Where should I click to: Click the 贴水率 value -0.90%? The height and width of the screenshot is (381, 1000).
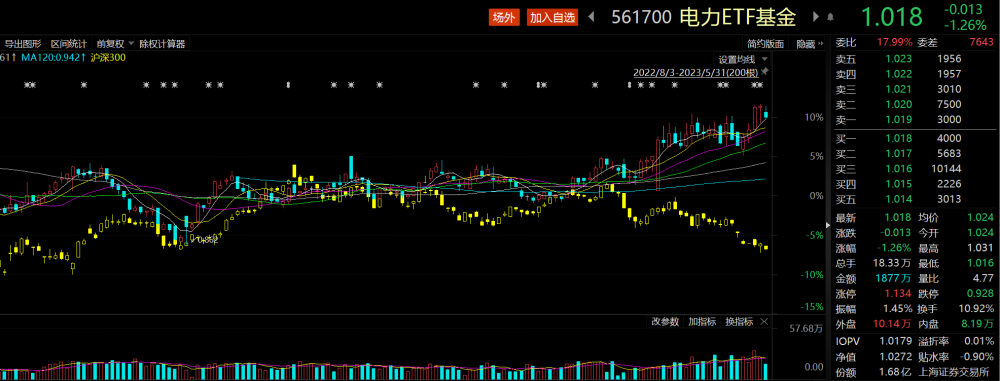(978, 357)
